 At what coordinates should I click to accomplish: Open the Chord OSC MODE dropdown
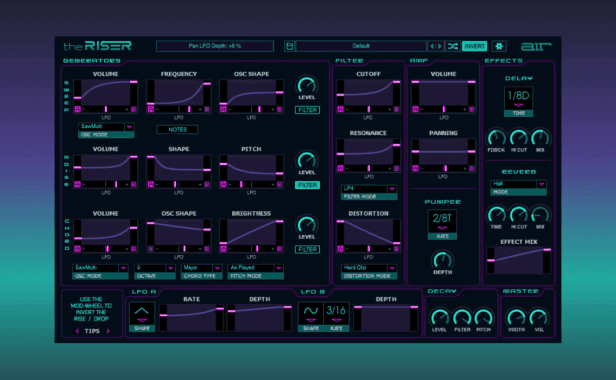(100, 268)
